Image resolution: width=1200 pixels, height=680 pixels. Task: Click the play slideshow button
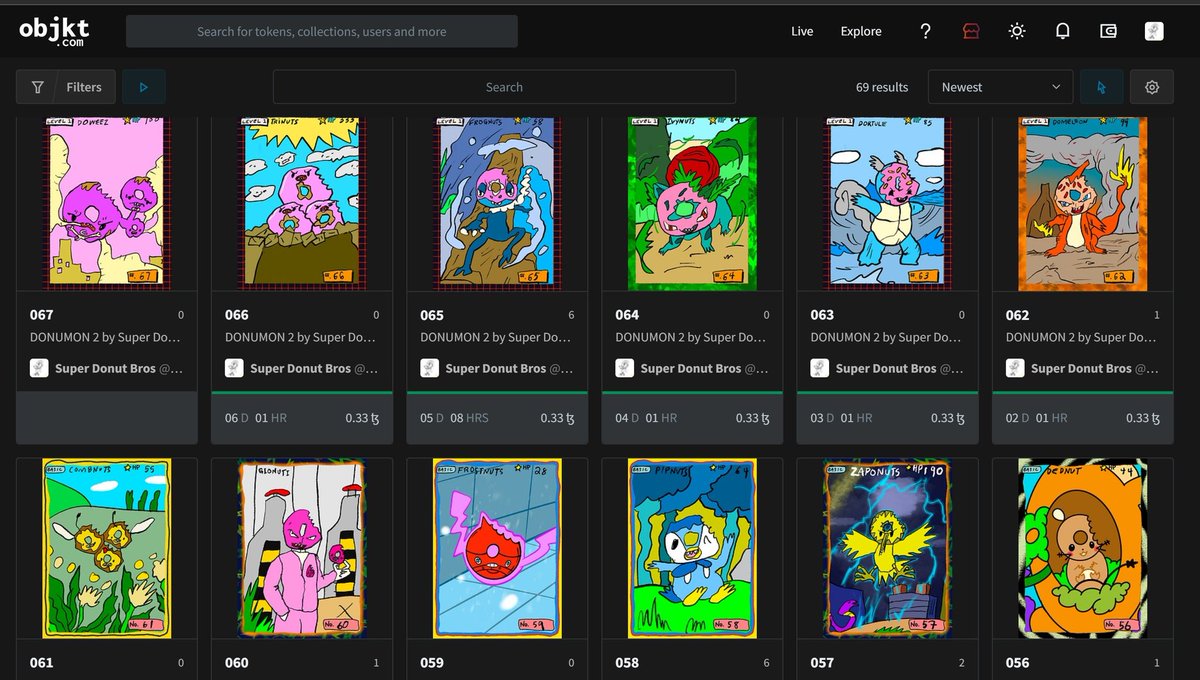click(x=144, y=87)
